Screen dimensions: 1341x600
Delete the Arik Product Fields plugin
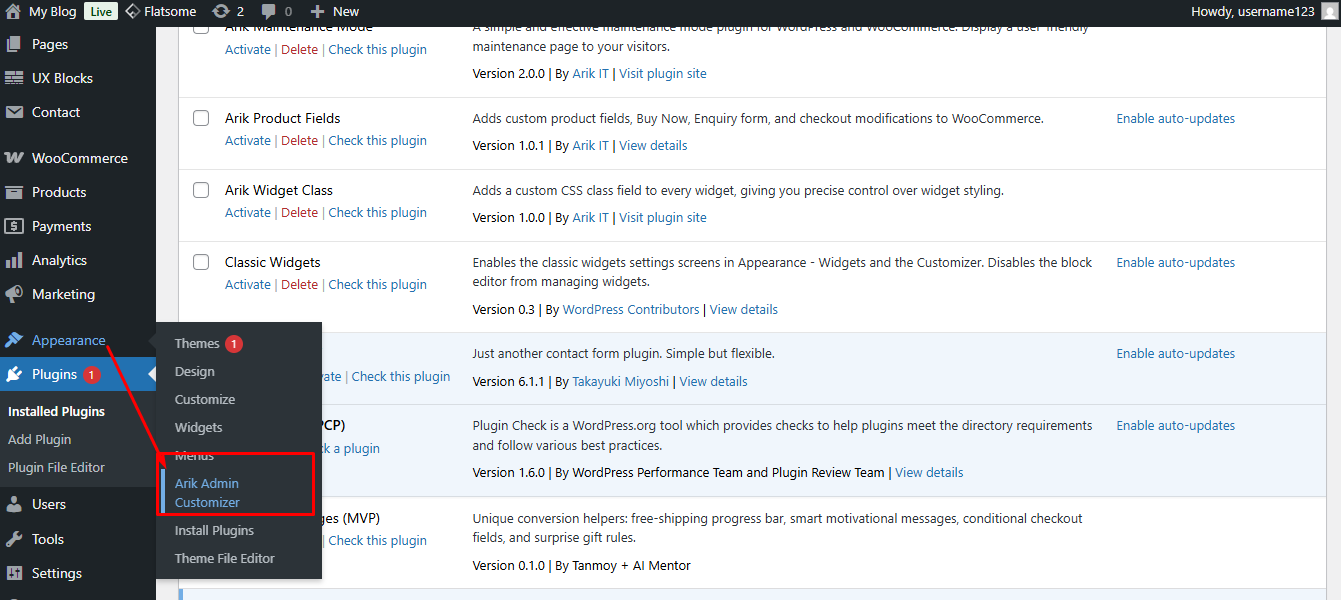(299, 140)
